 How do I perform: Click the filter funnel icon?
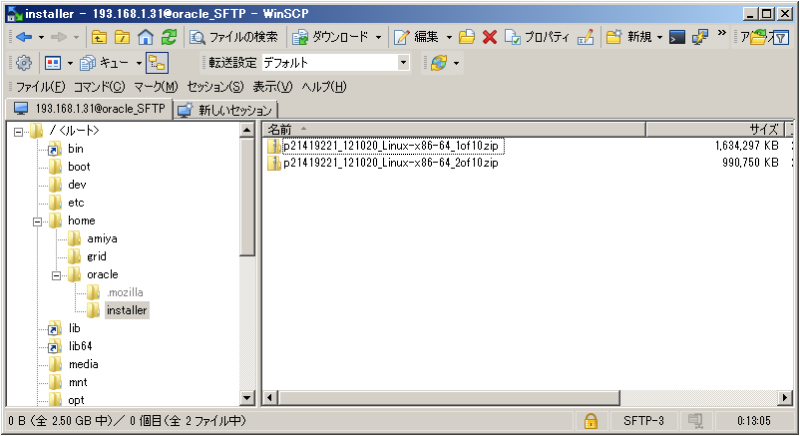point(781,37)
